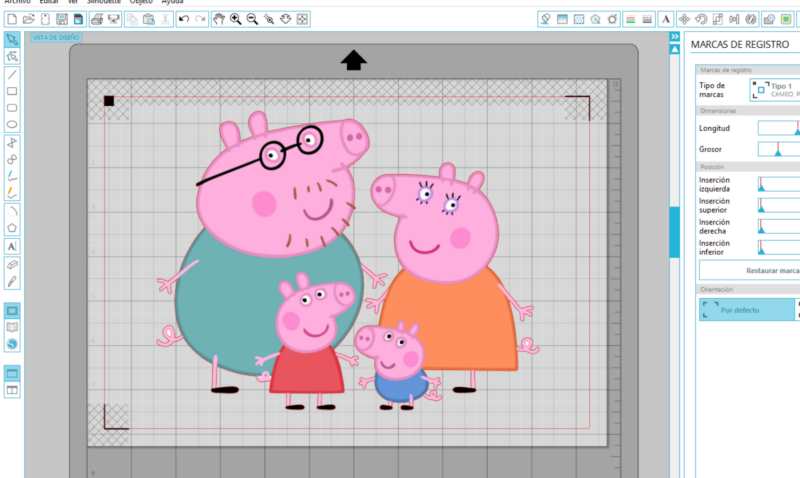This screenshot has height=478, width=800.
Task: Open the Move window icon
Action: 684,19
